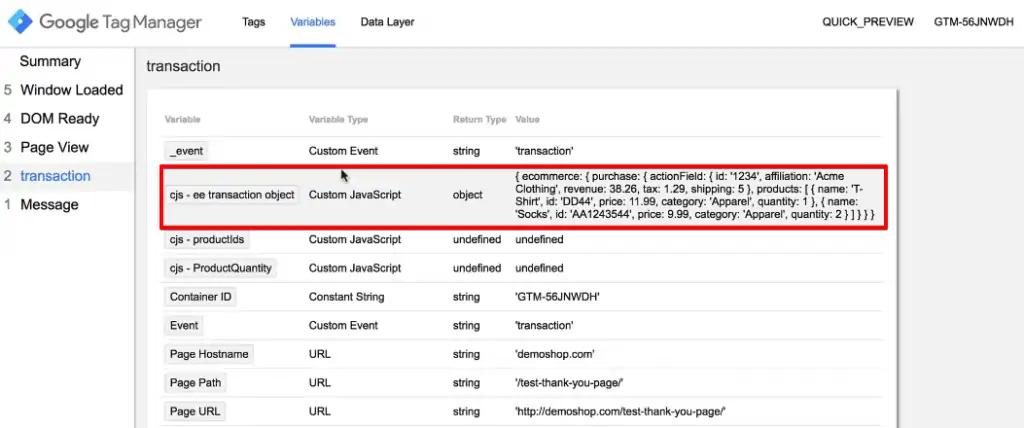The image size is (1024, 428).
Task: Select the Message event
Action: pyautogui.click(x=49, y=205)
